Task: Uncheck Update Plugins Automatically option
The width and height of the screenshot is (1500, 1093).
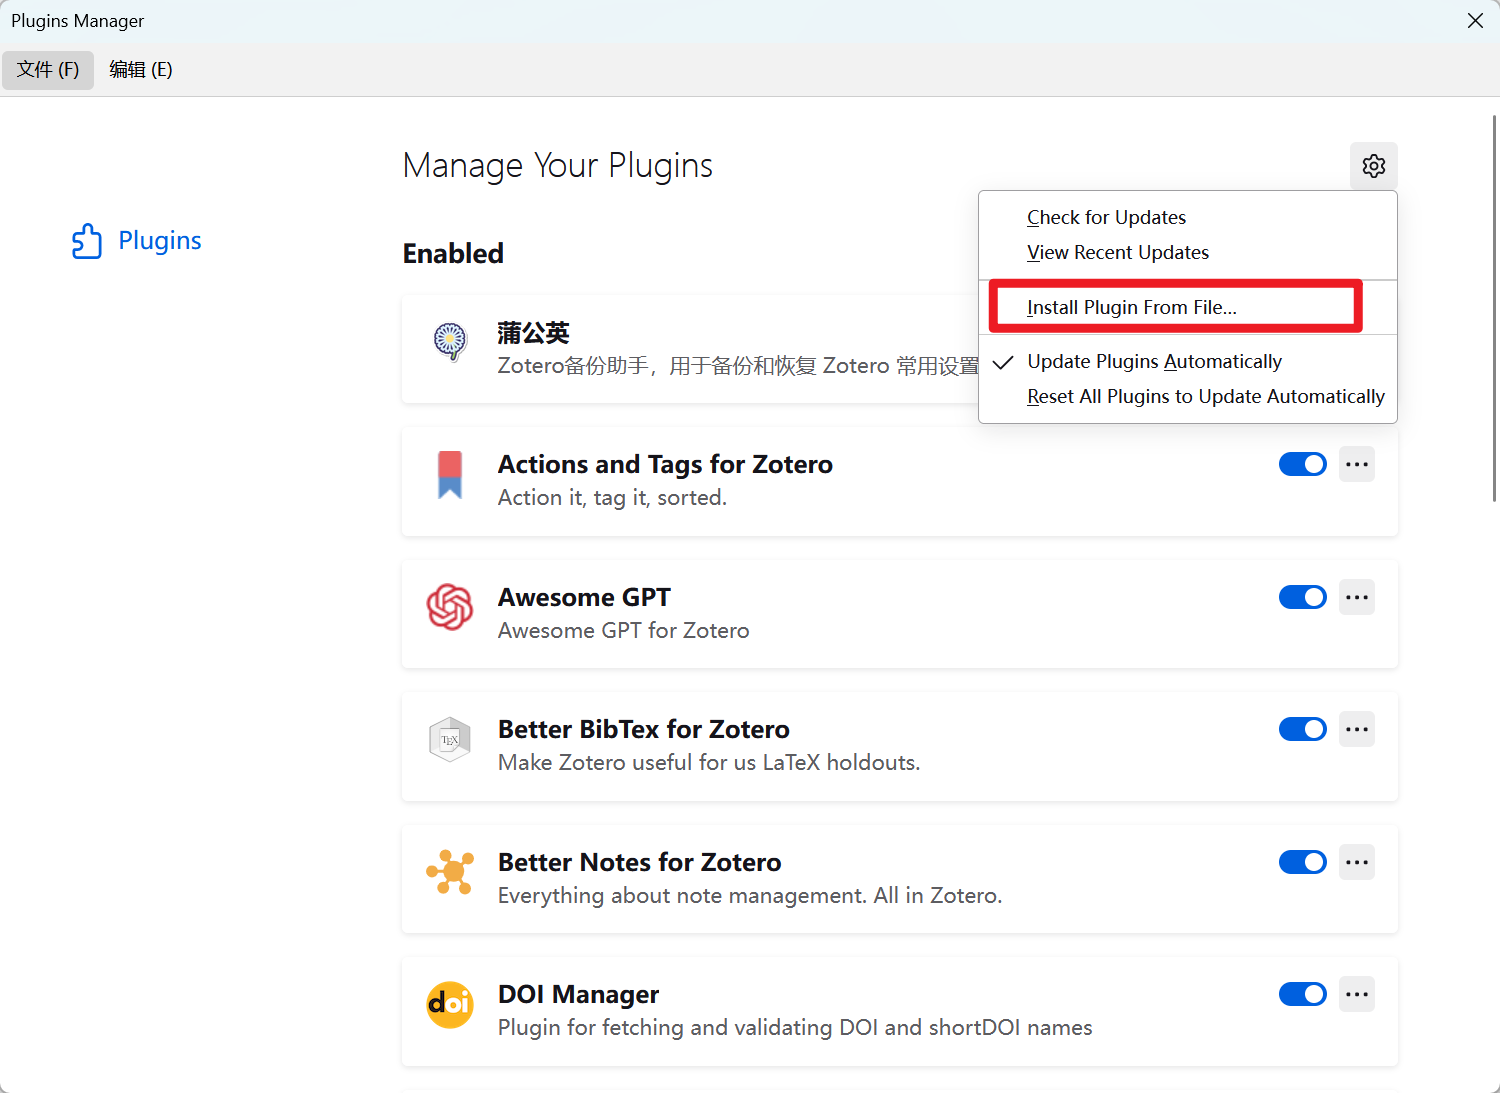Action: click(1154, 362)
